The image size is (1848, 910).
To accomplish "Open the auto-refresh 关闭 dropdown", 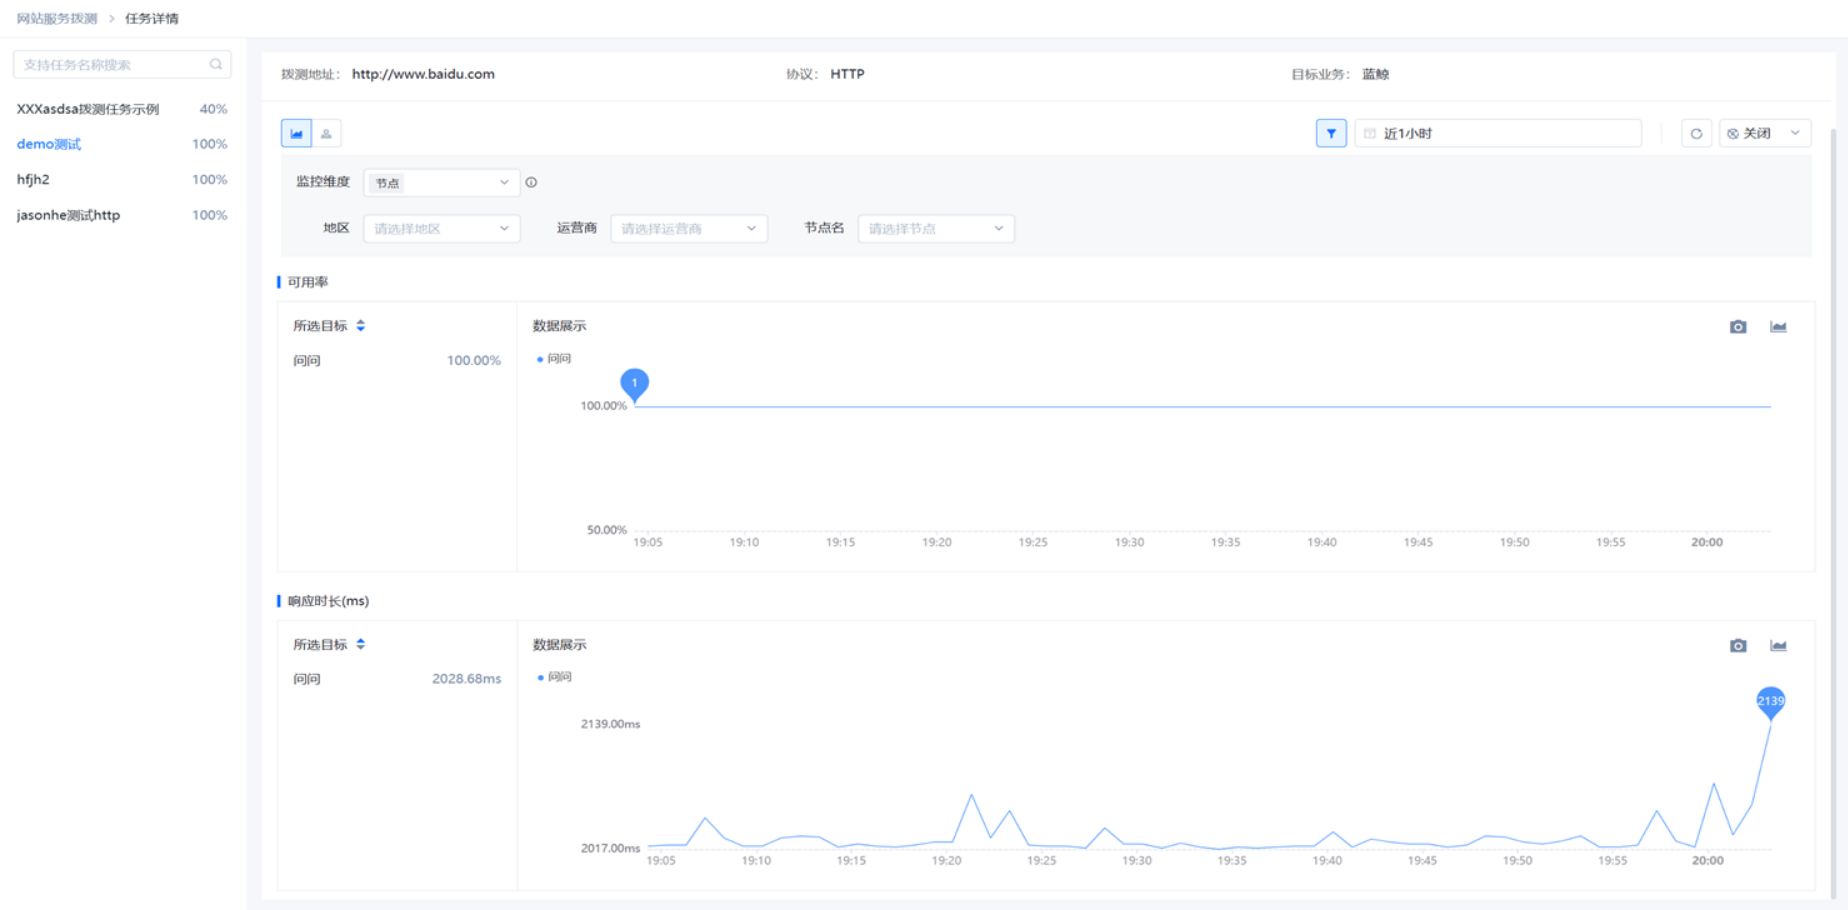I will (1765, 133).
